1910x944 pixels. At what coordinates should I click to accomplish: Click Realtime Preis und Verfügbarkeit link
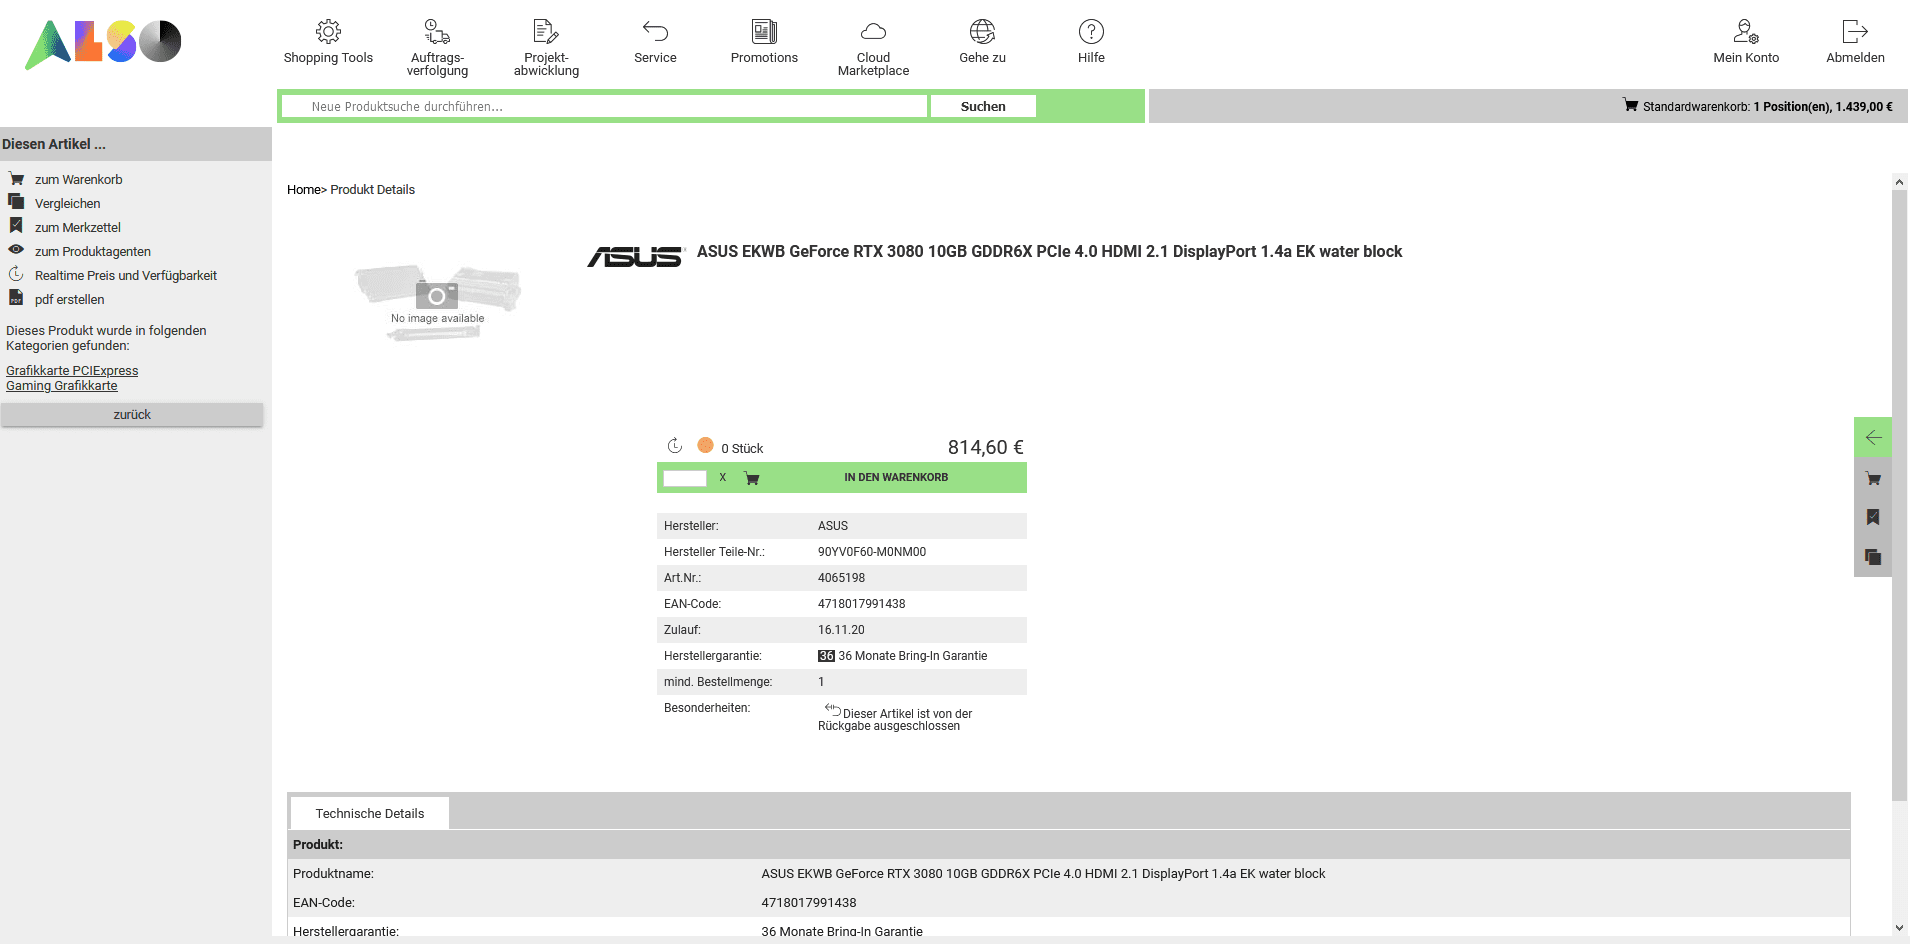[x=126, y=276]
